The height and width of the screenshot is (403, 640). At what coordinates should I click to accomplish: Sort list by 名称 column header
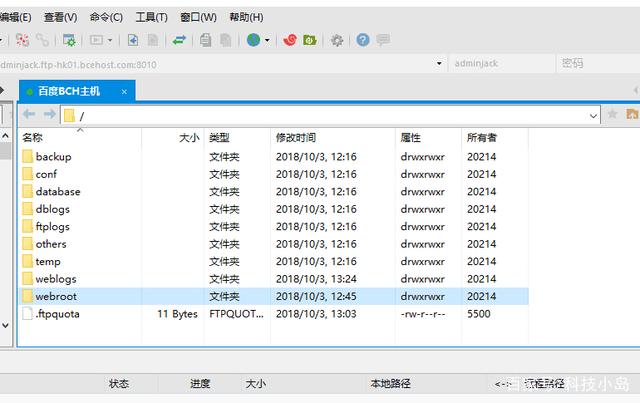[33, 137]
